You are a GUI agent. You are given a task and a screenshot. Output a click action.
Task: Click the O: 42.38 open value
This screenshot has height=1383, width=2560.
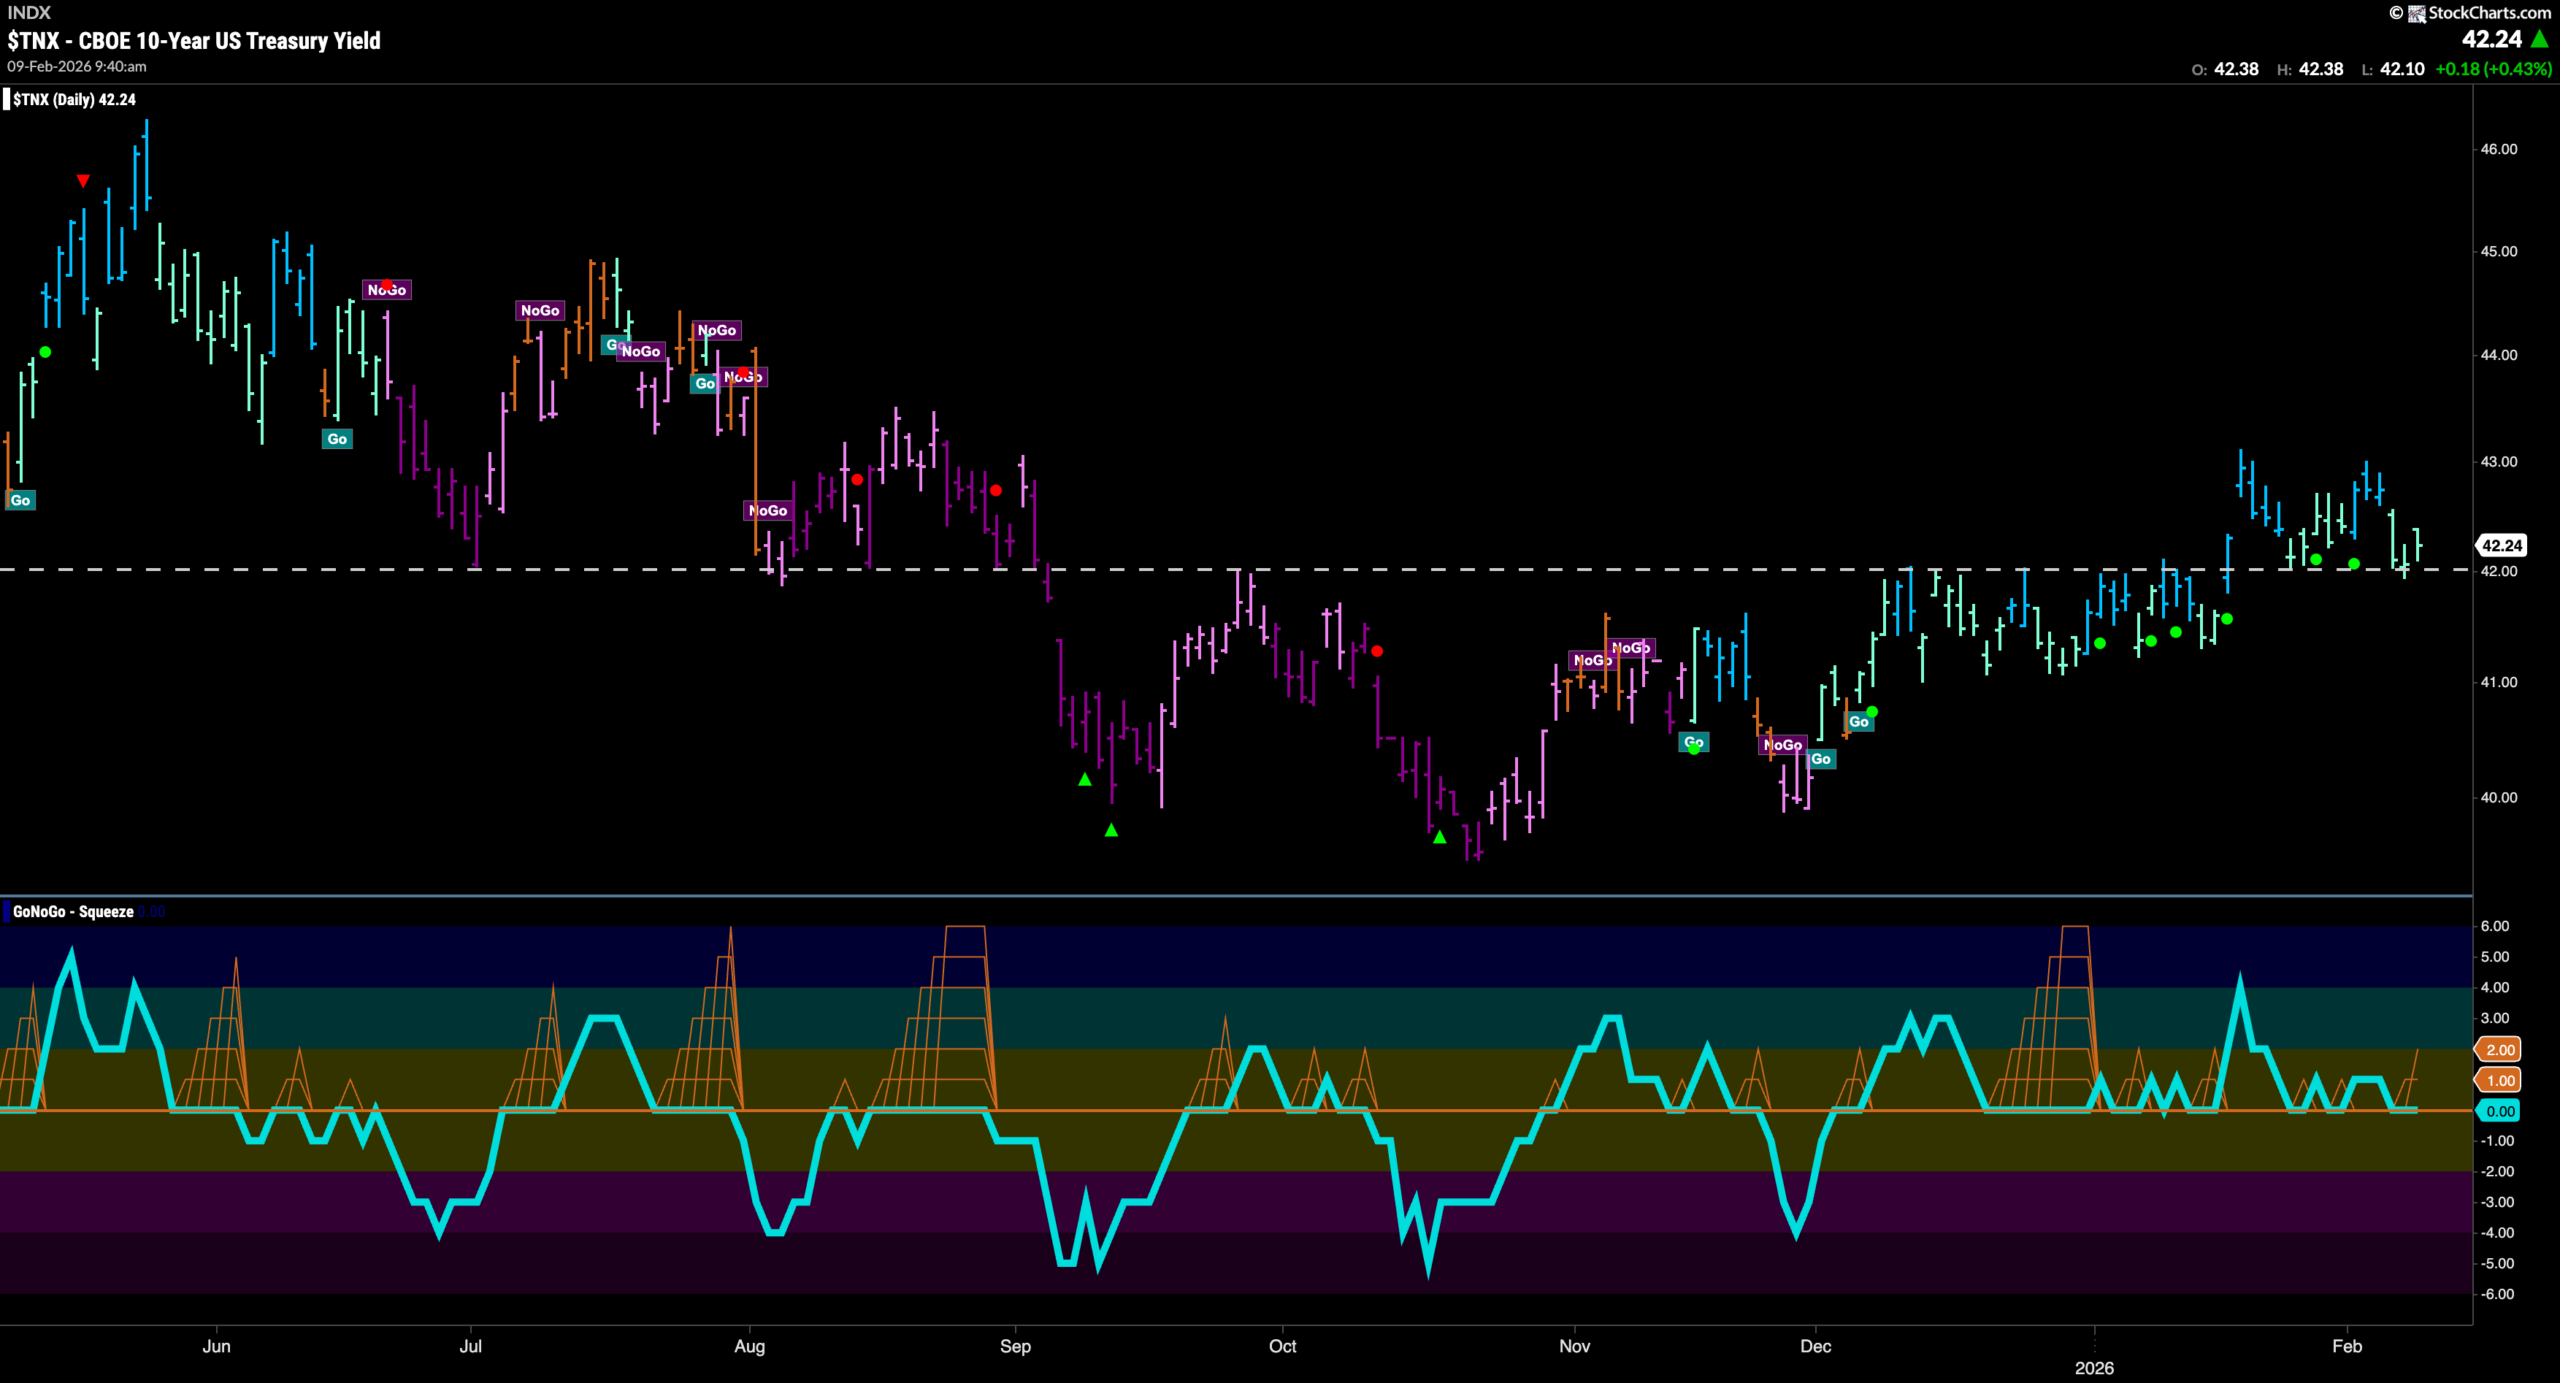tap(2225, 69)
